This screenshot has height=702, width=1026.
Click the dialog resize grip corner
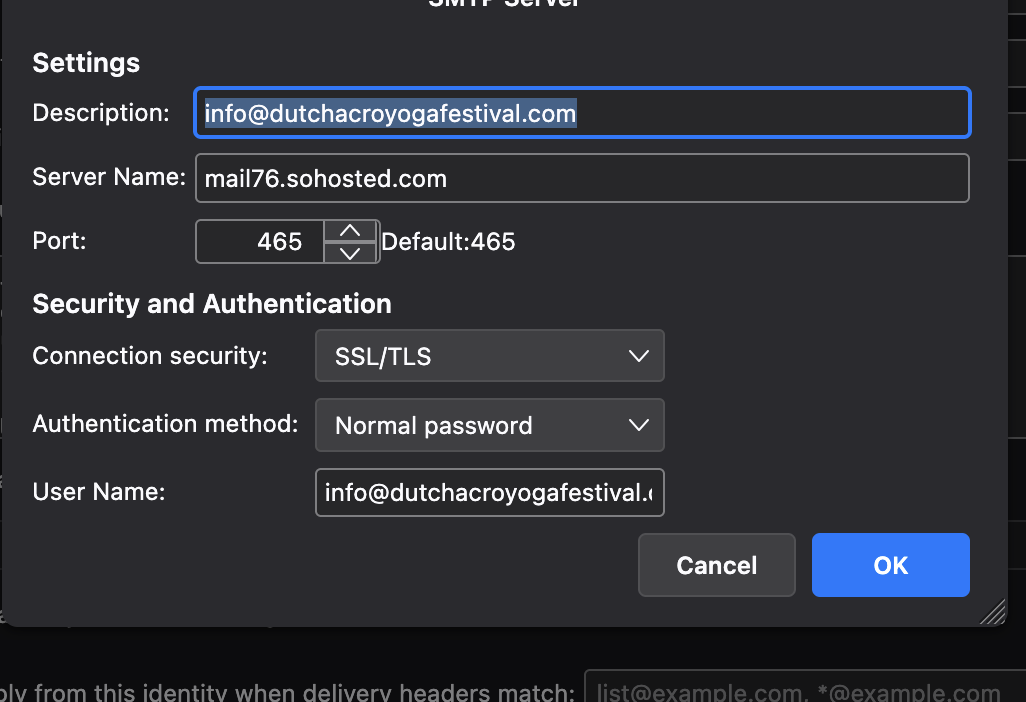(993, 613)
